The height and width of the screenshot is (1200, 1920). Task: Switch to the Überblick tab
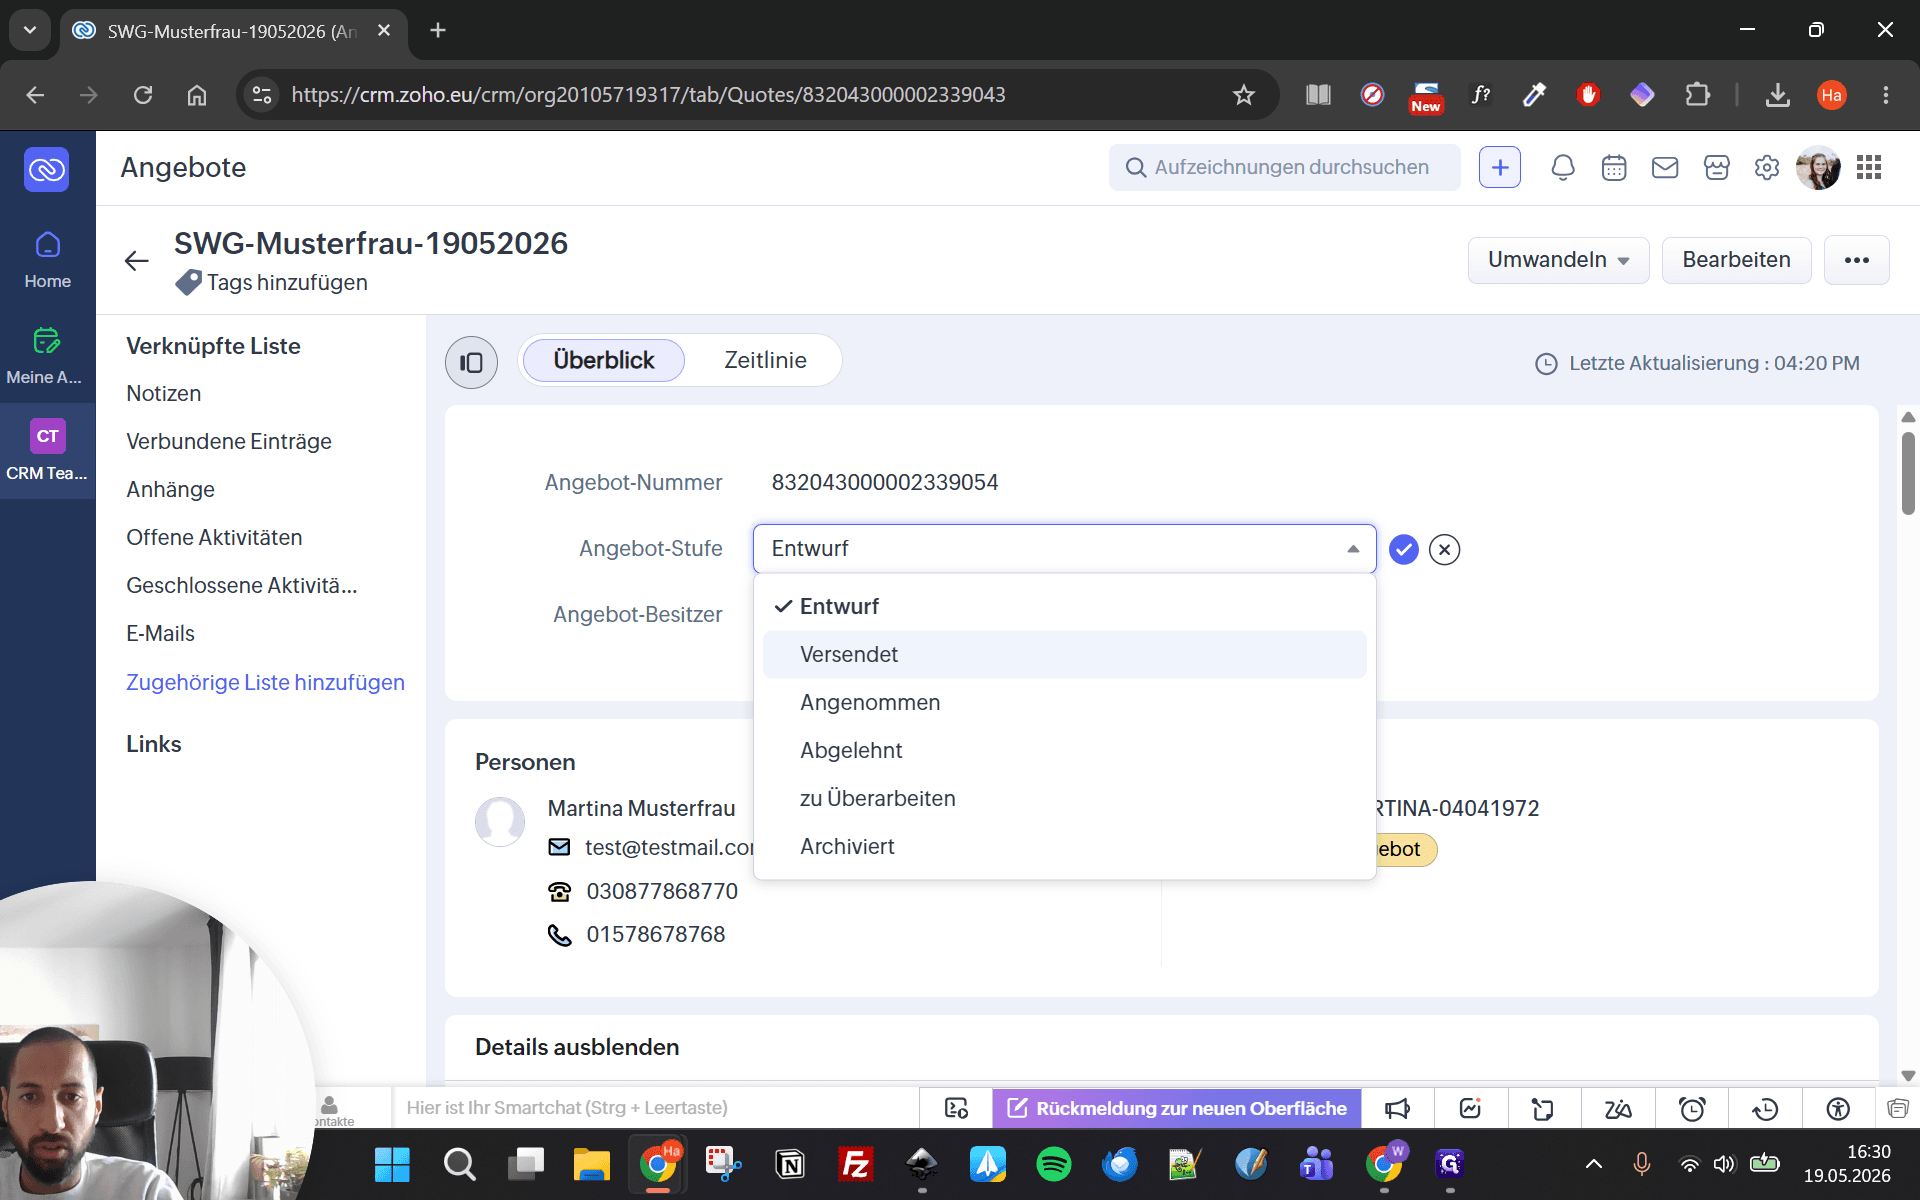(x=604, y=360)
